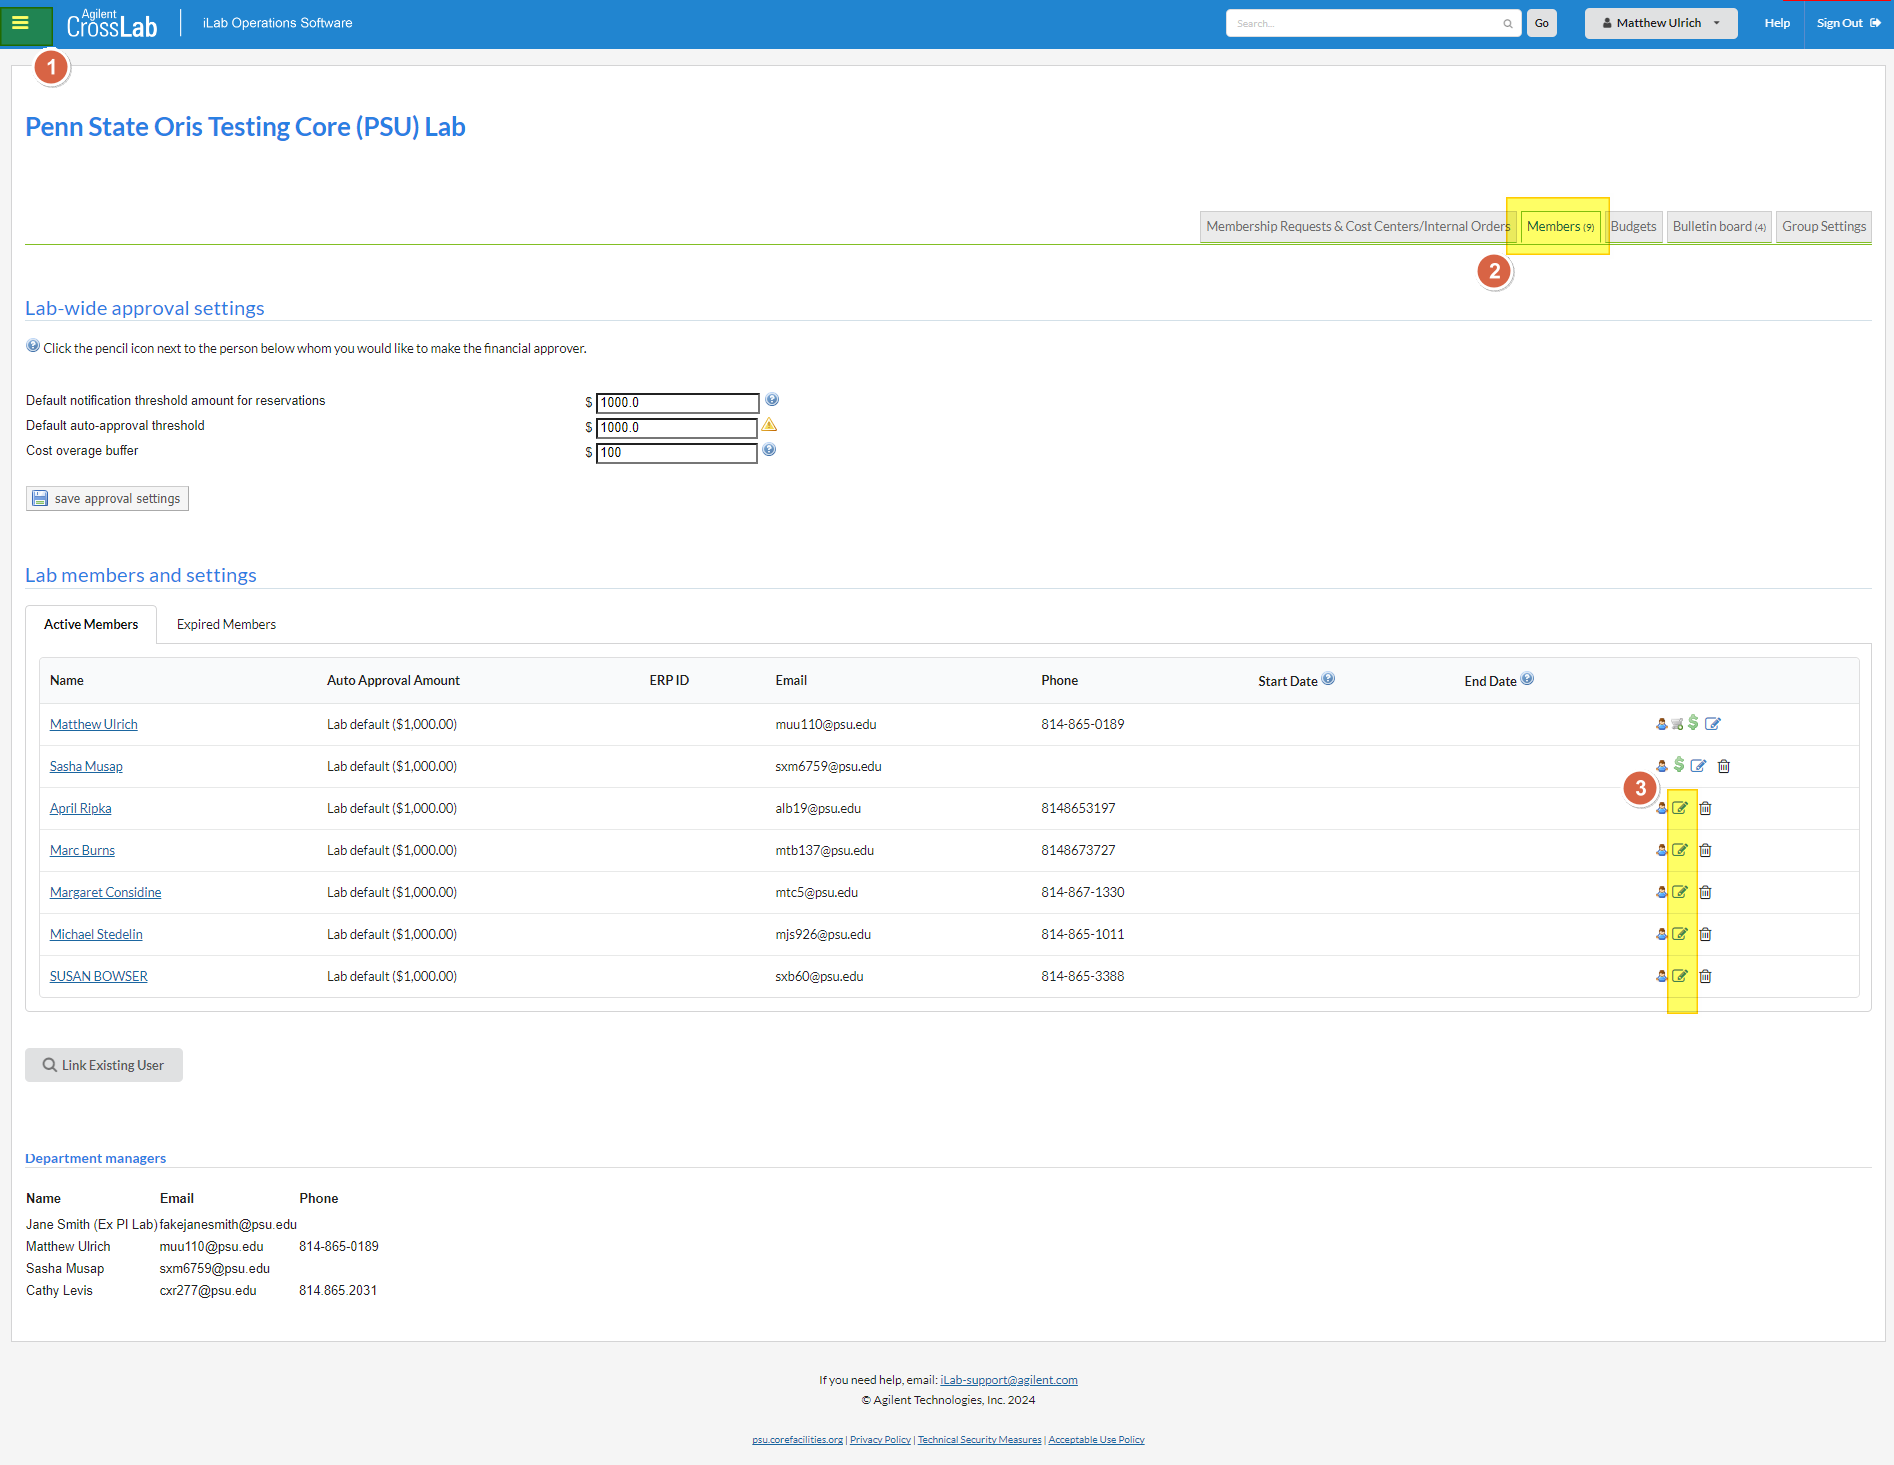Click the edit pencil icon for SUSAN BOWSER
The height and width of the screenshot is (1465, 1894).
click(1680, 976)
